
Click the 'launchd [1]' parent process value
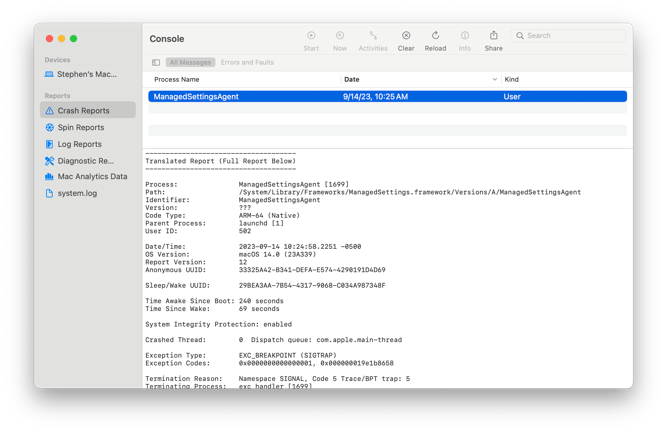tap(261, 223)
